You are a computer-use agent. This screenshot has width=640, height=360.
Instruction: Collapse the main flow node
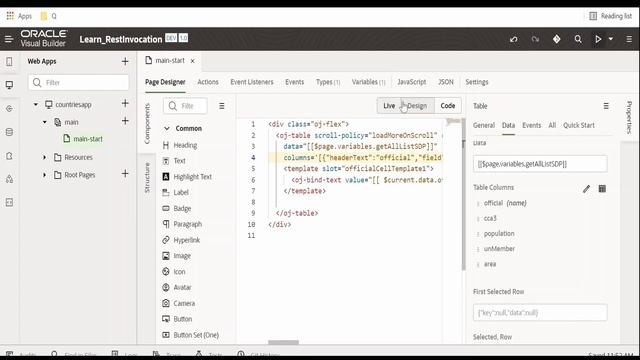click(x=44, y=122)
